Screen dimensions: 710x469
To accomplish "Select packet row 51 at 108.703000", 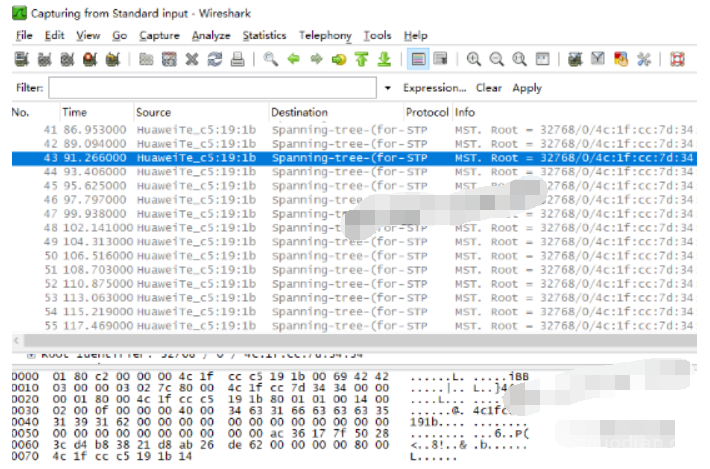I will tap(354, 270).
